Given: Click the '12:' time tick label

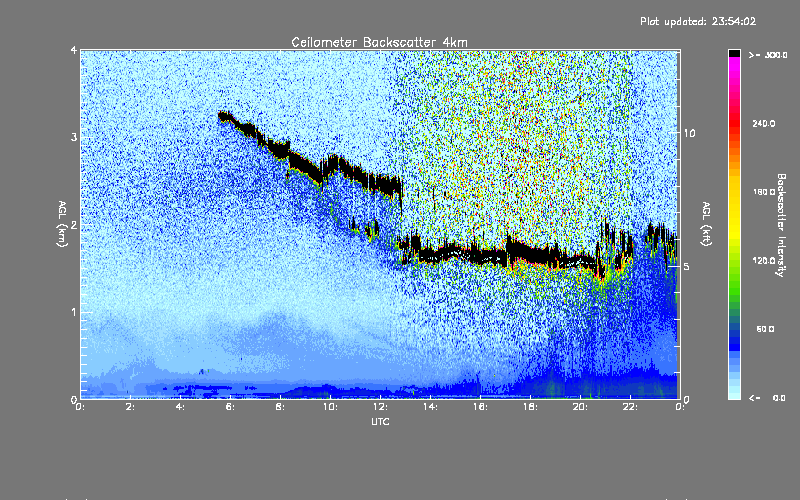Looking at the screenshot, I should pyautogui.click(x=380, y=407).
